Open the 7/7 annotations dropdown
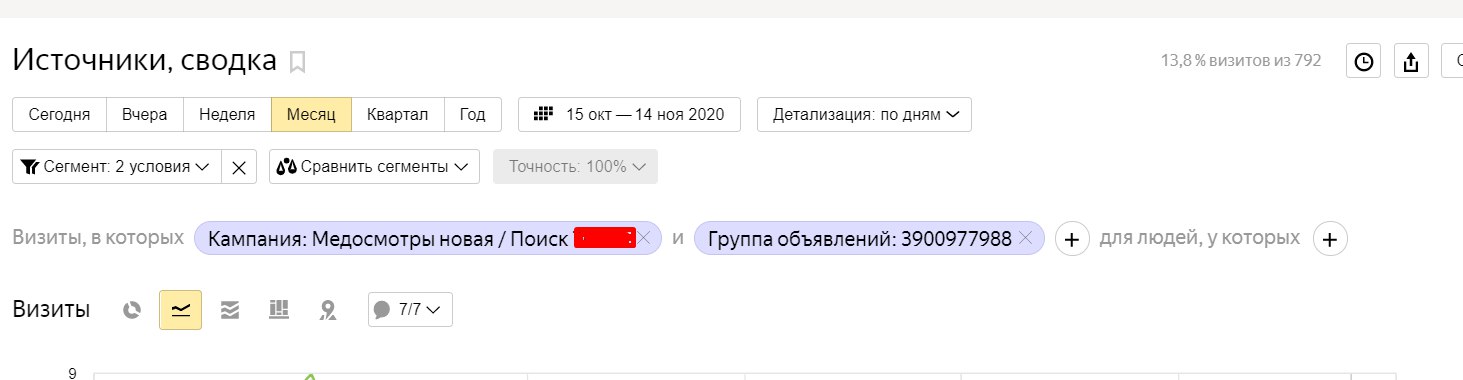1463x380 pixels. 410,310
